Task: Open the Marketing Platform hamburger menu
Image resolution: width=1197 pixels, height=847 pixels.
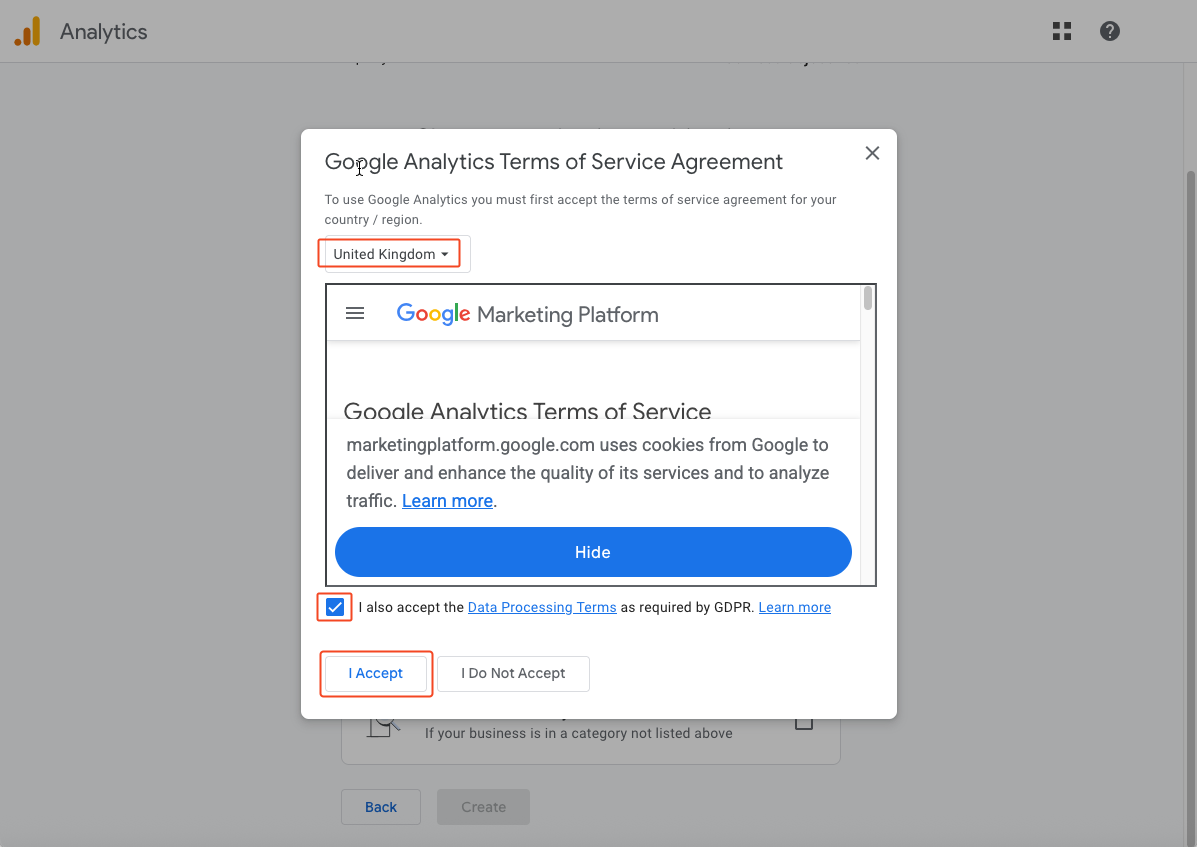Action: tap(355, 314)
